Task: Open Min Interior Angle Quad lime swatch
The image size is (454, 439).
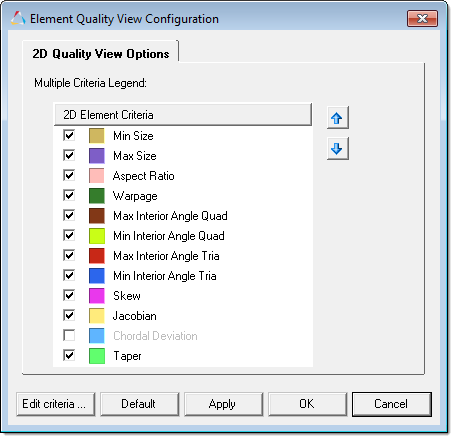Action: tap(97, 236)
